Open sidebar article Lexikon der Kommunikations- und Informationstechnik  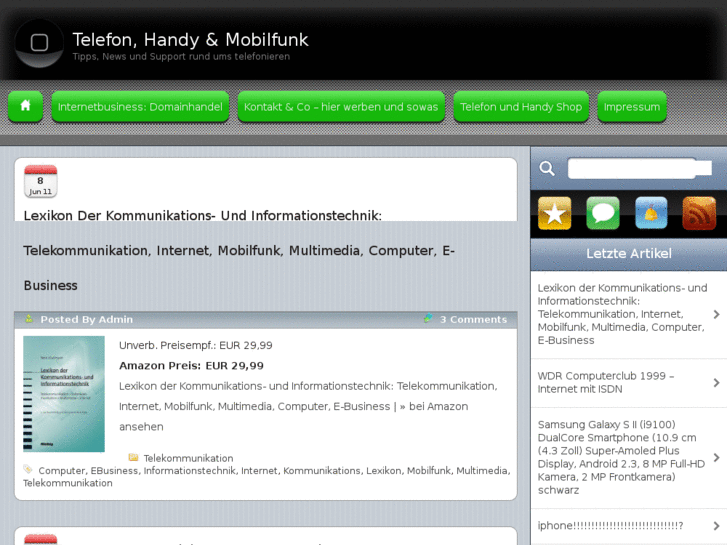pos(622,314)
